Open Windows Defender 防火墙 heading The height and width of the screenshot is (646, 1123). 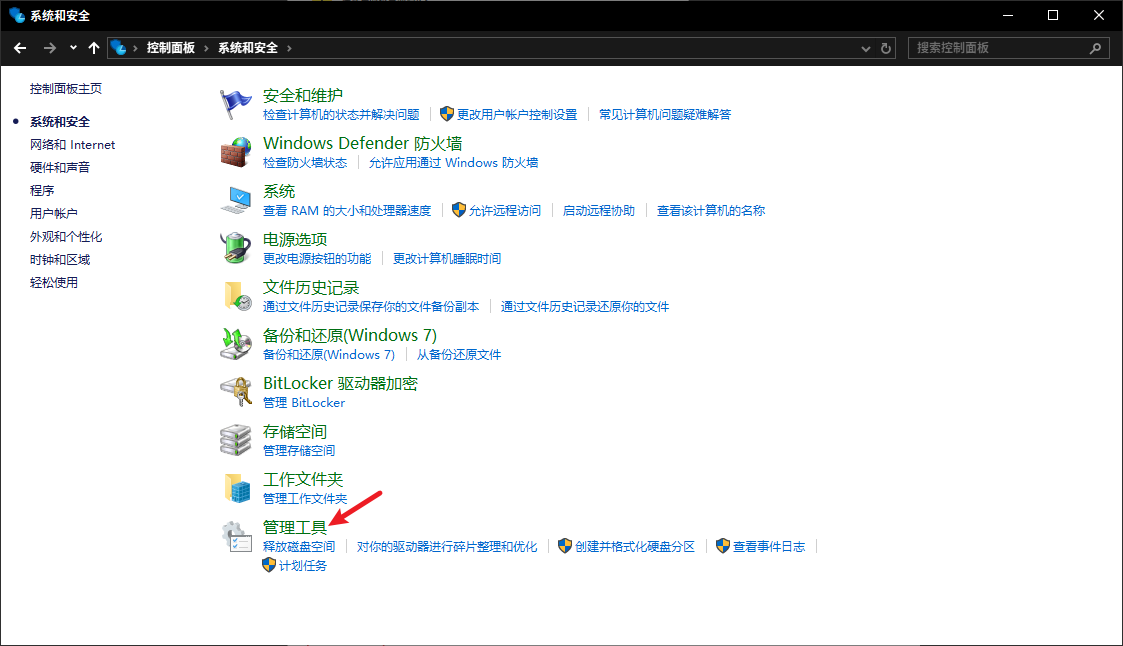tap(362, 143)
